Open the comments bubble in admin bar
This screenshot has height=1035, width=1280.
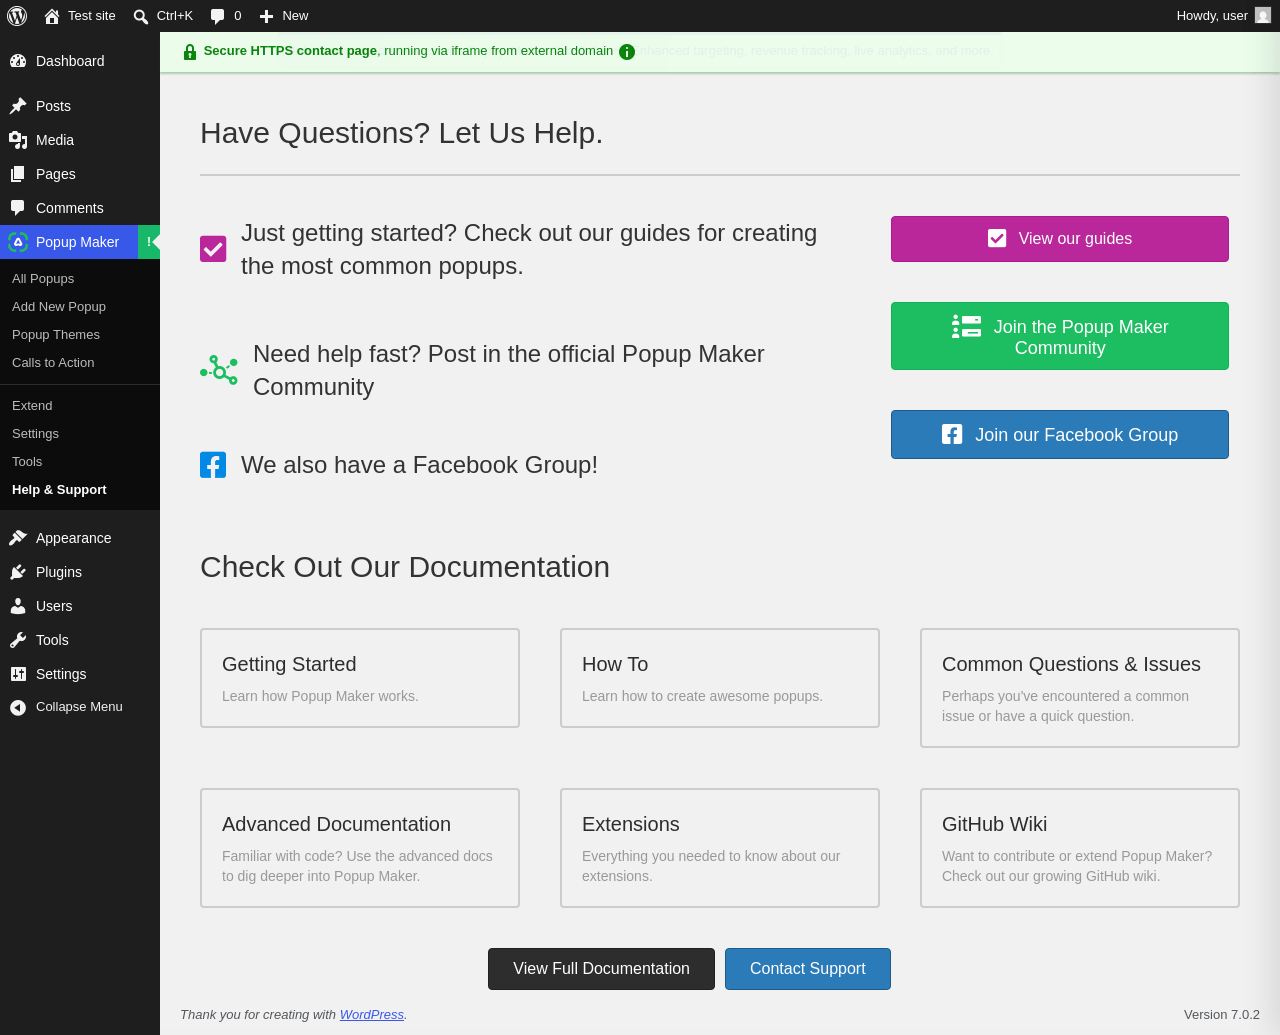pos(226,16)
